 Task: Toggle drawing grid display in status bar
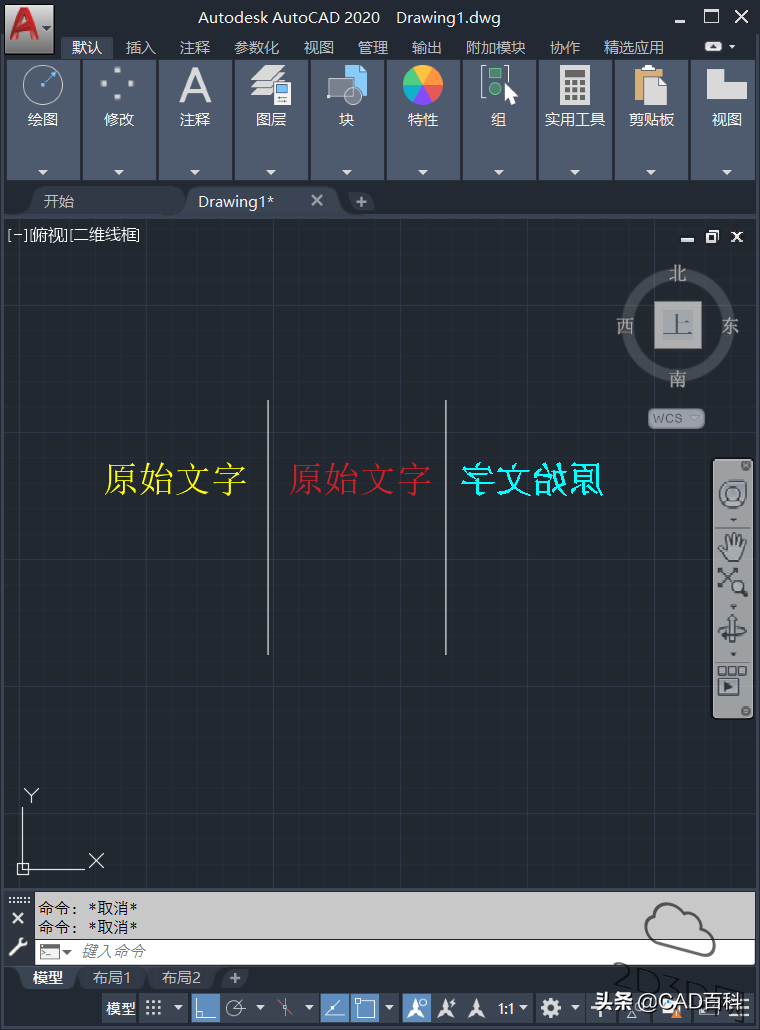pyautogui.click(x=153, y=1007)
